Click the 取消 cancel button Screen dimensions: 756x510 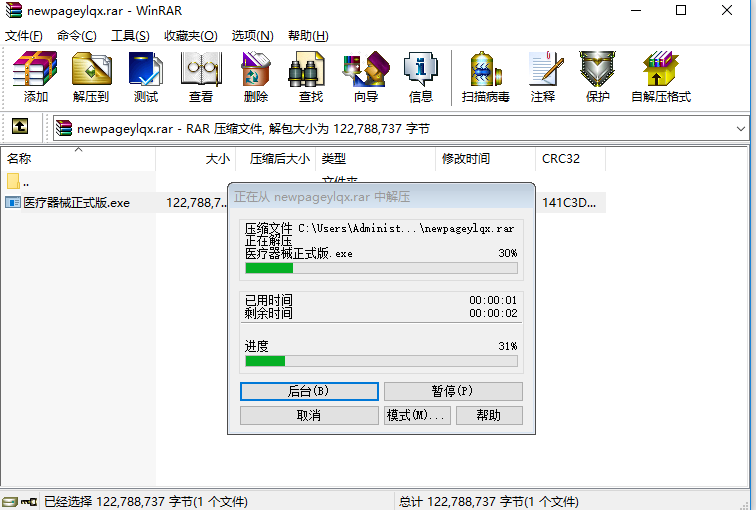309,416
